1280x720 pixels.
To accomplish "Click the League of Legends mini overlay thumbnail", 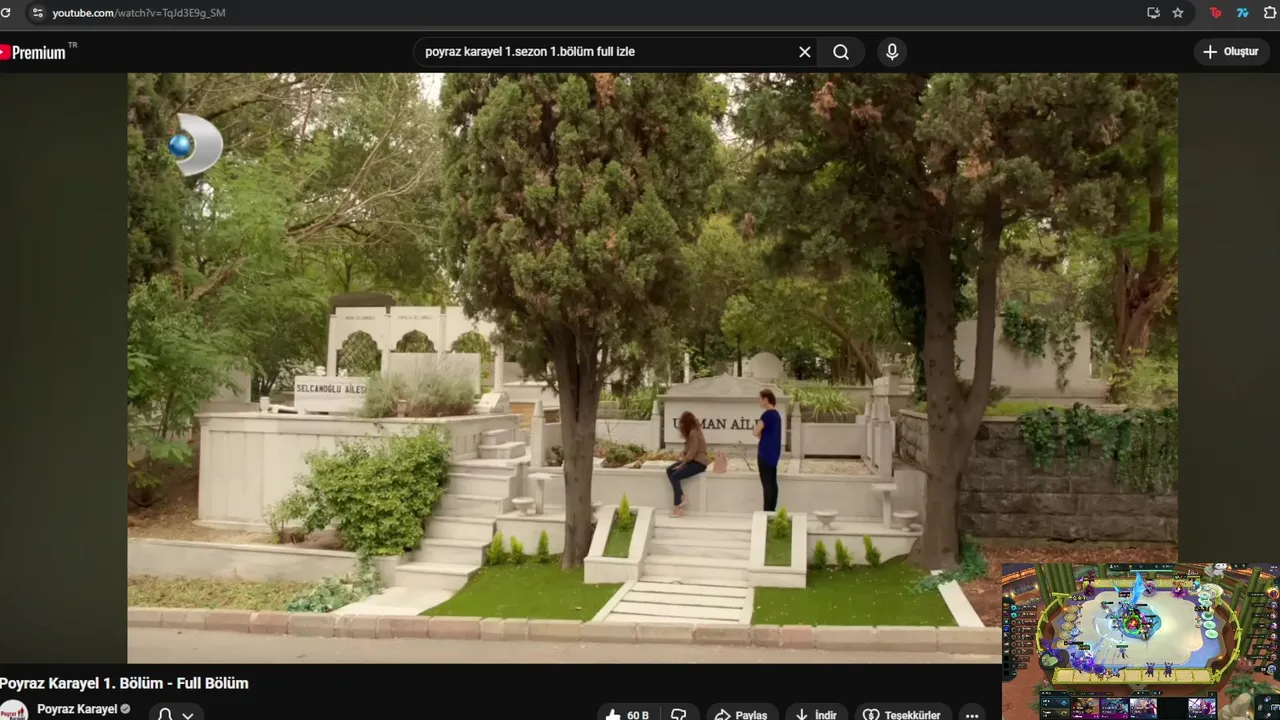I will [x=1140, y=641].
